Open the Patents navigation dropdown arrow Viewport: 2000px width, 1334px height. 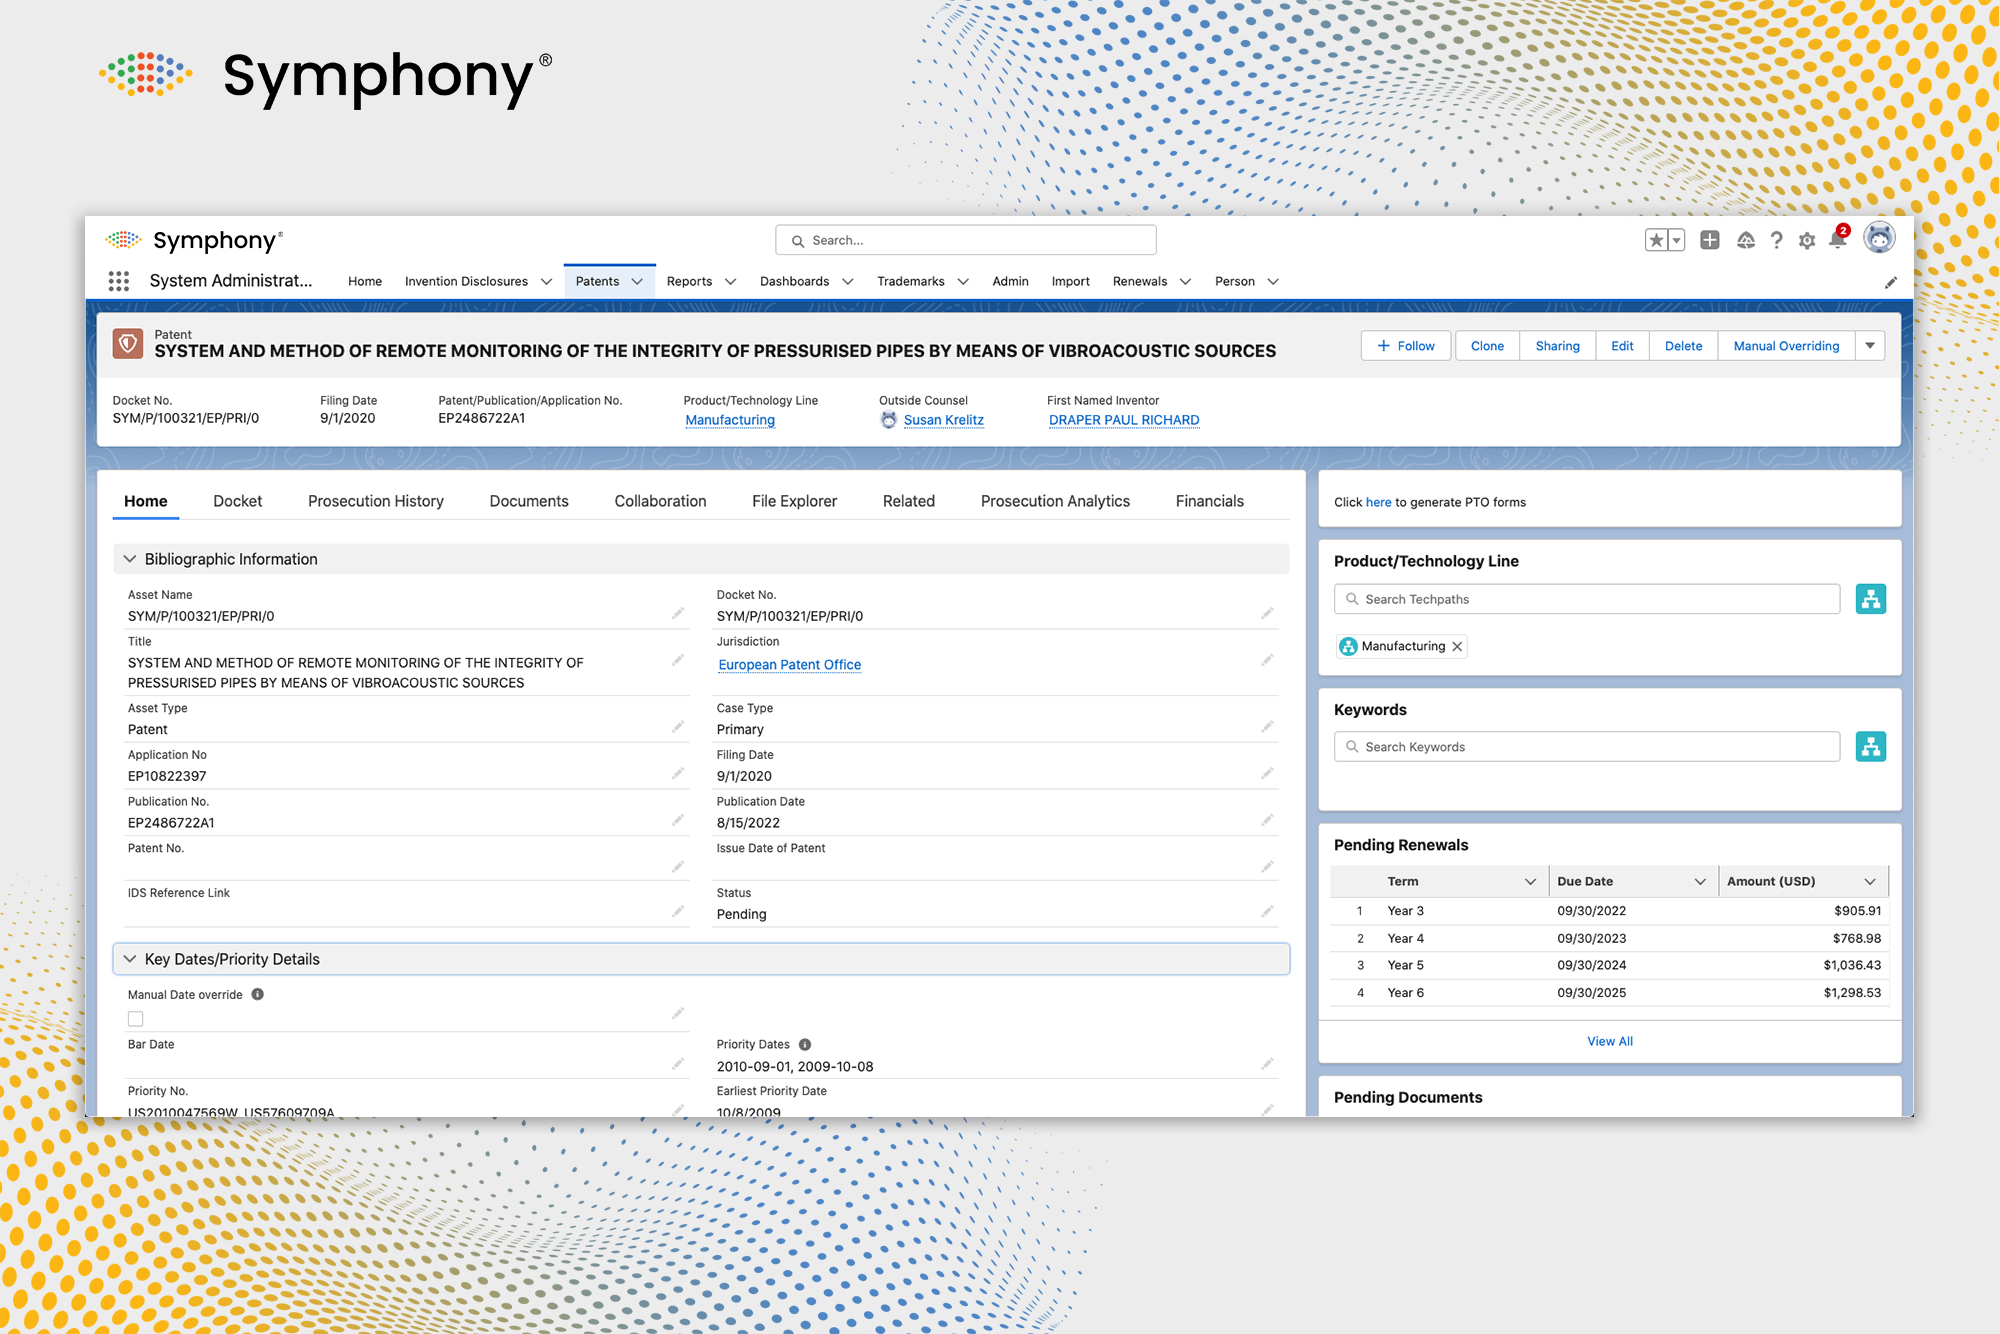tap(637, 281)
